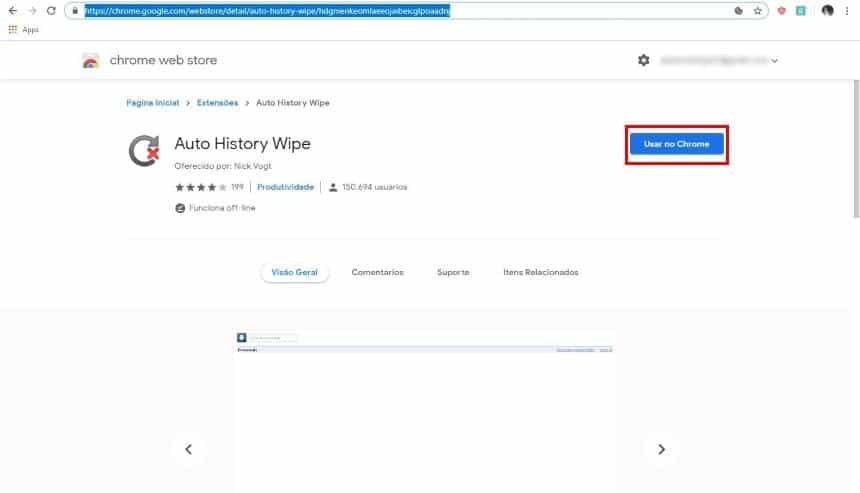The height and width of the screenshot is (493, 860).
Task: Click the Auto History Wipe title heading
Action: (242, 144)
